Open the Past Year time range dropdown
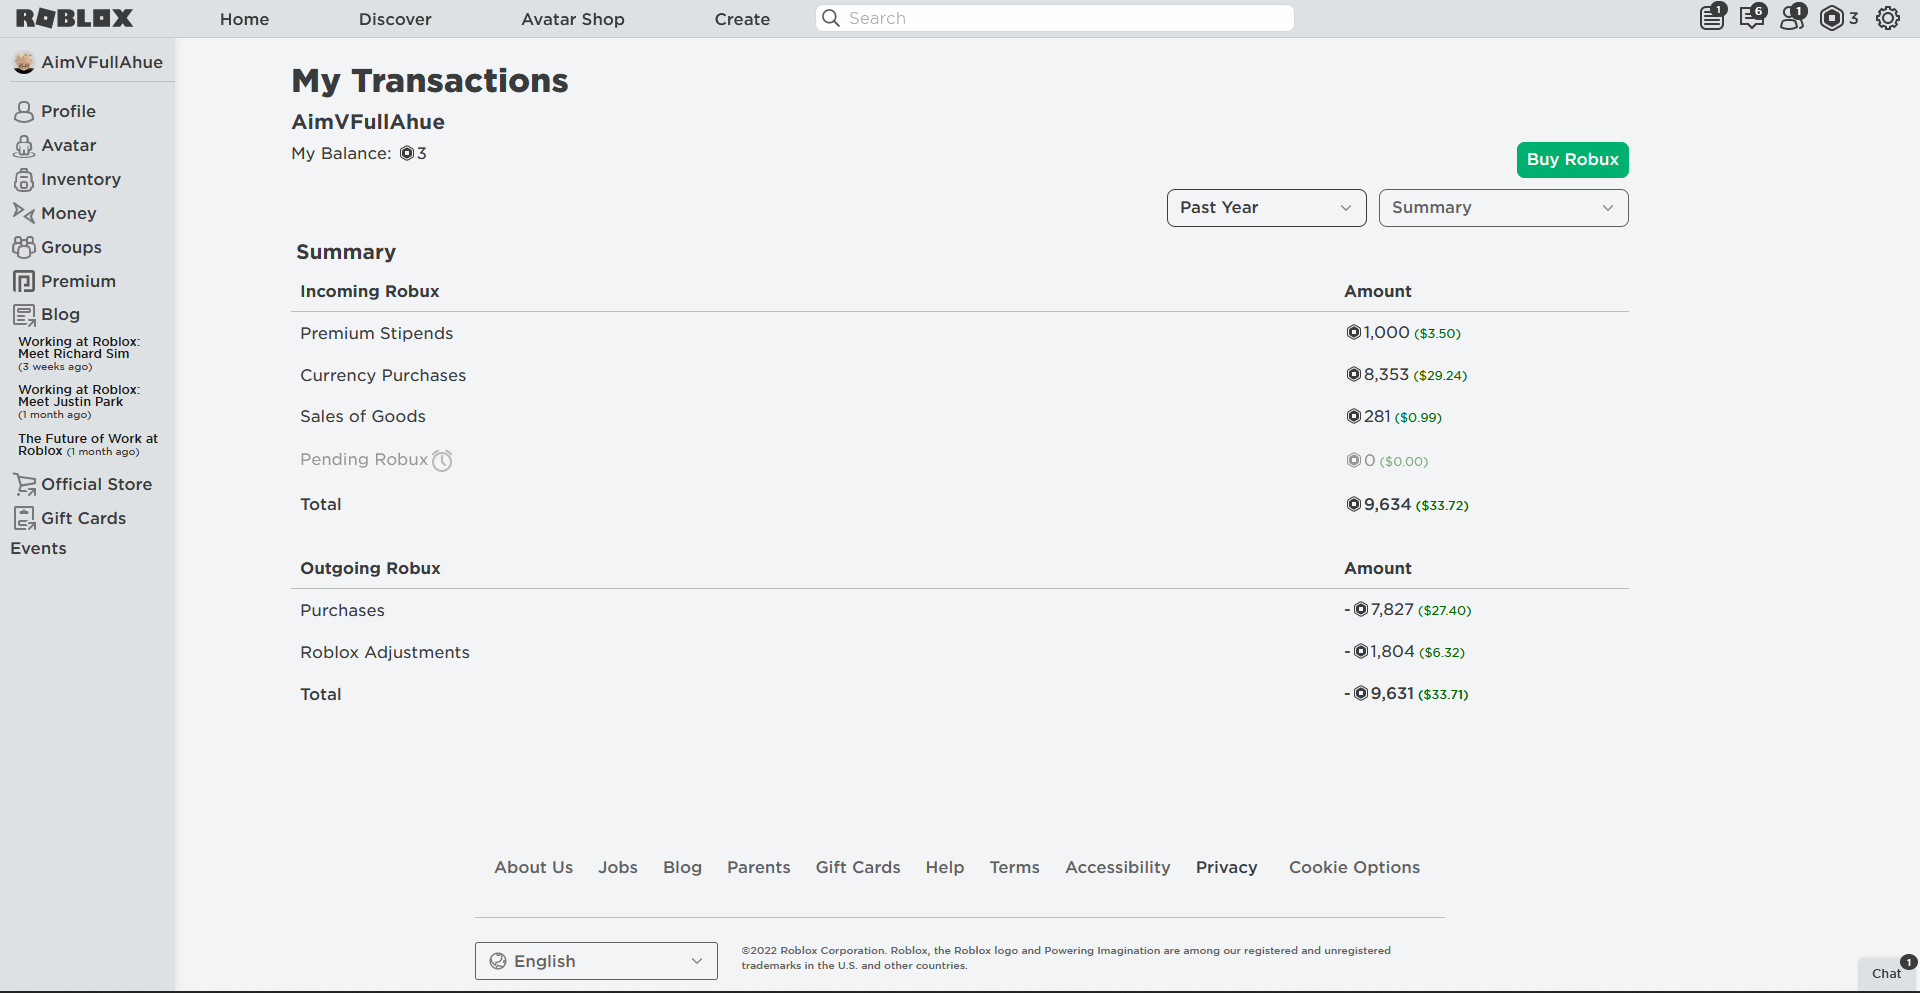 1266,208
